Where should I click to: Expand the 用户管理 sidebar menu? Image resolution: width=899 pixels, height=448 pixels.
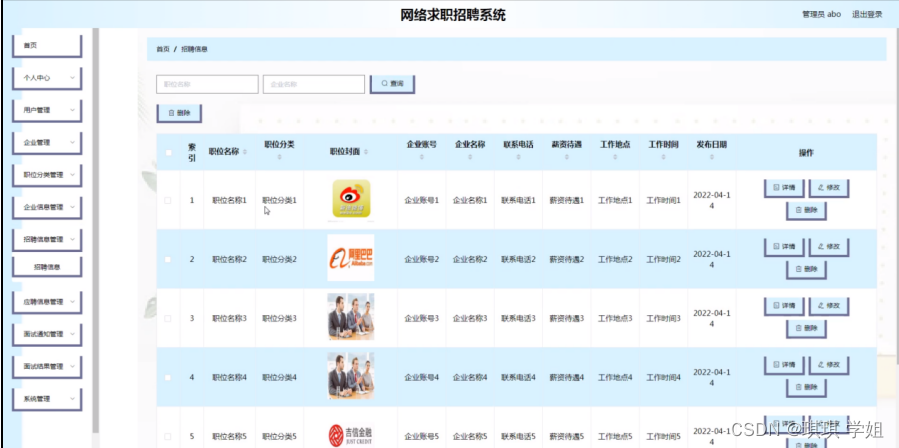pos(47,110)
